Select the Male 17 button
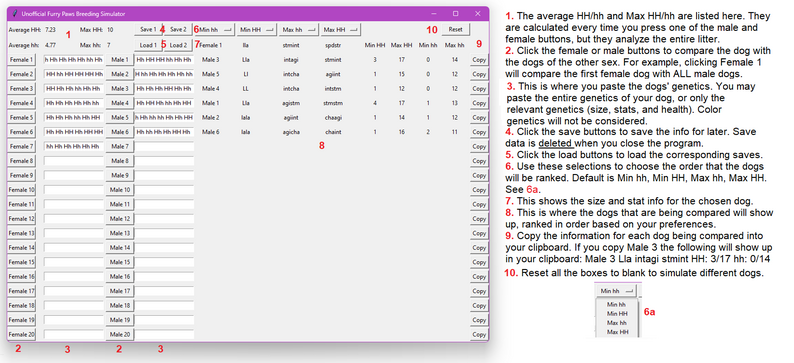 [120, 291]
